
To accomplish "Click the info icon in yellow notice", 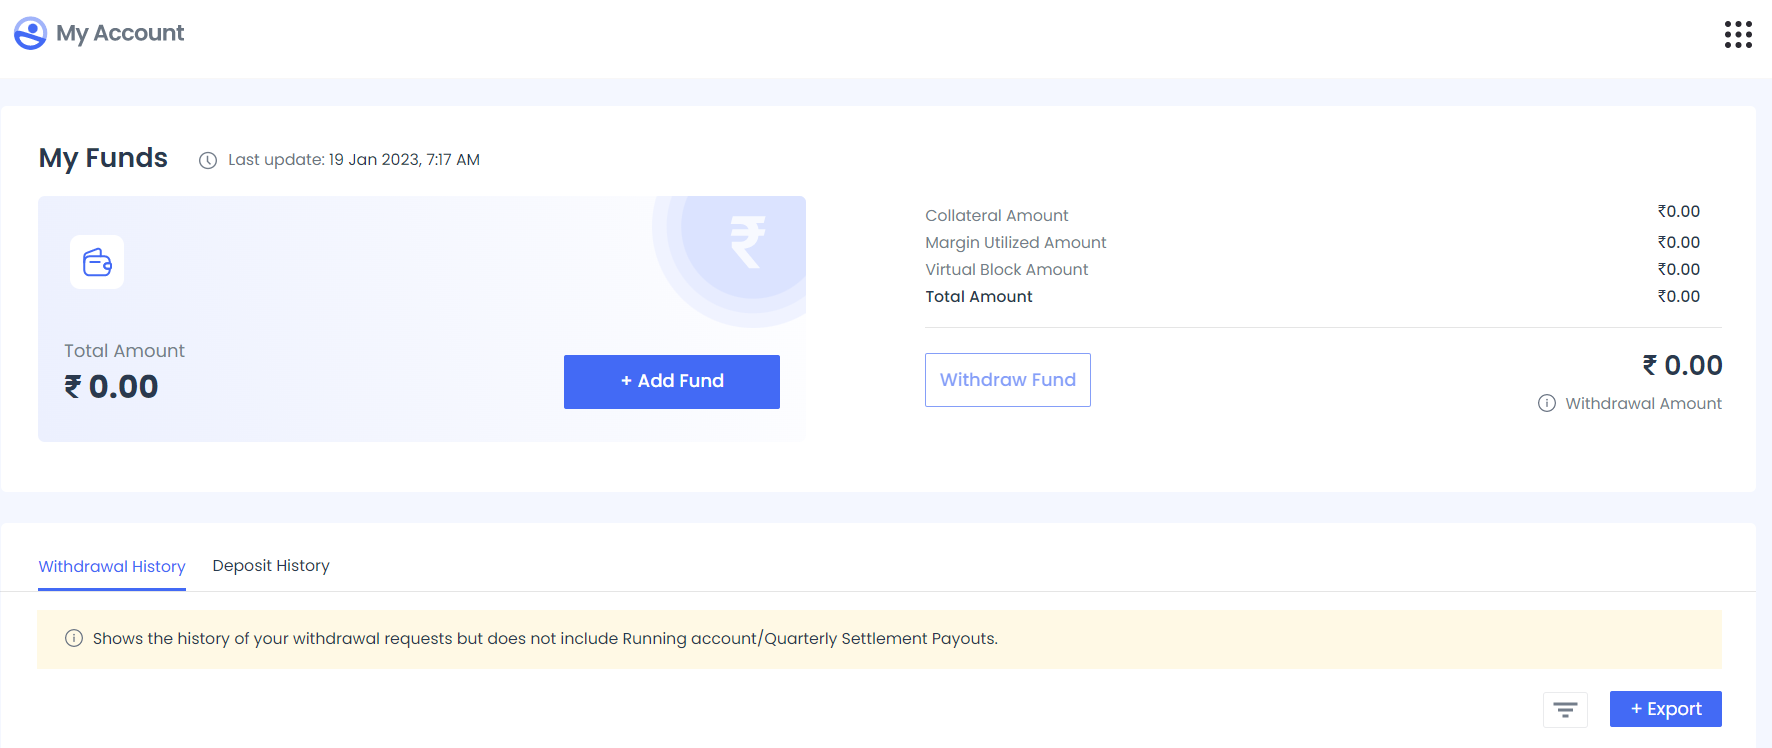I will (74, 638).
